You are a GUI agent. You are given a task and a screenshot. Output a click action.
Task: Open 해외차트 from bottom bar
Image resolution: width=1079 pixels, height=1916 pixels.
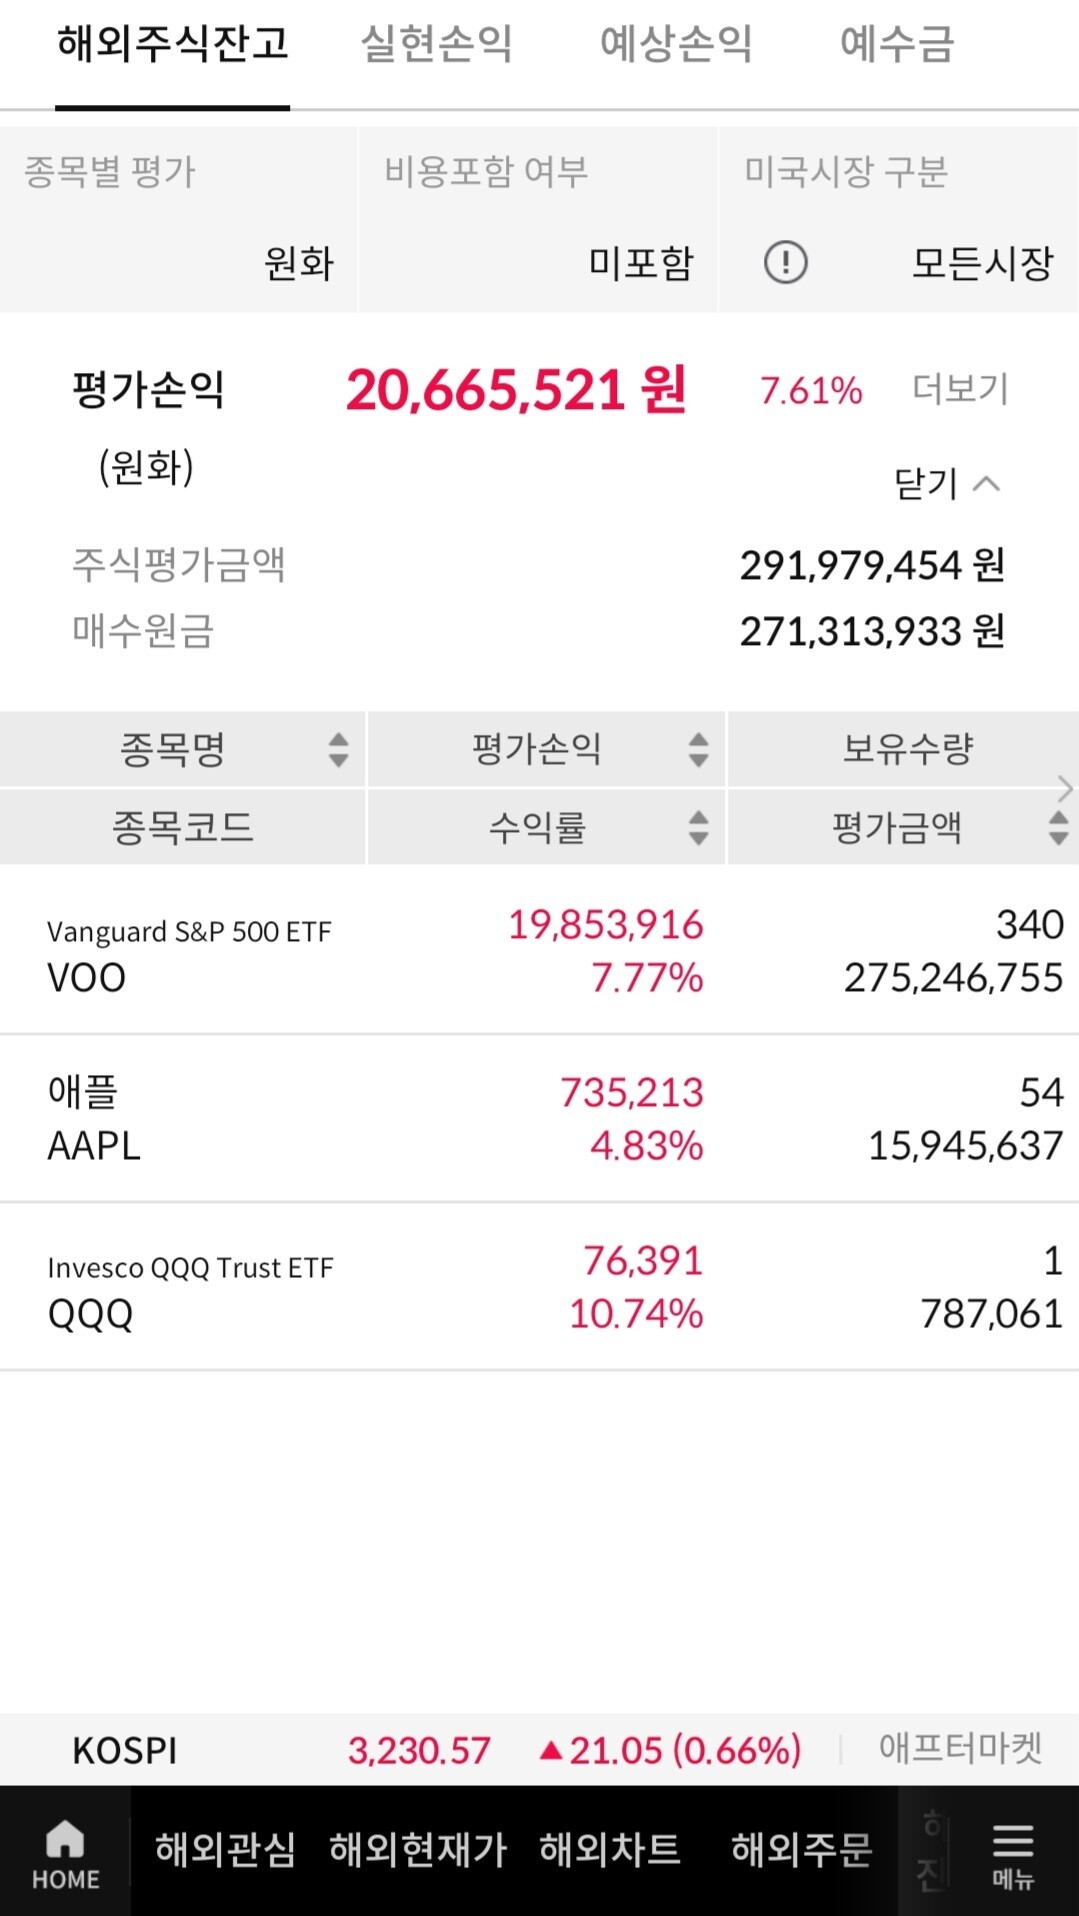(x=609, y=1849)
